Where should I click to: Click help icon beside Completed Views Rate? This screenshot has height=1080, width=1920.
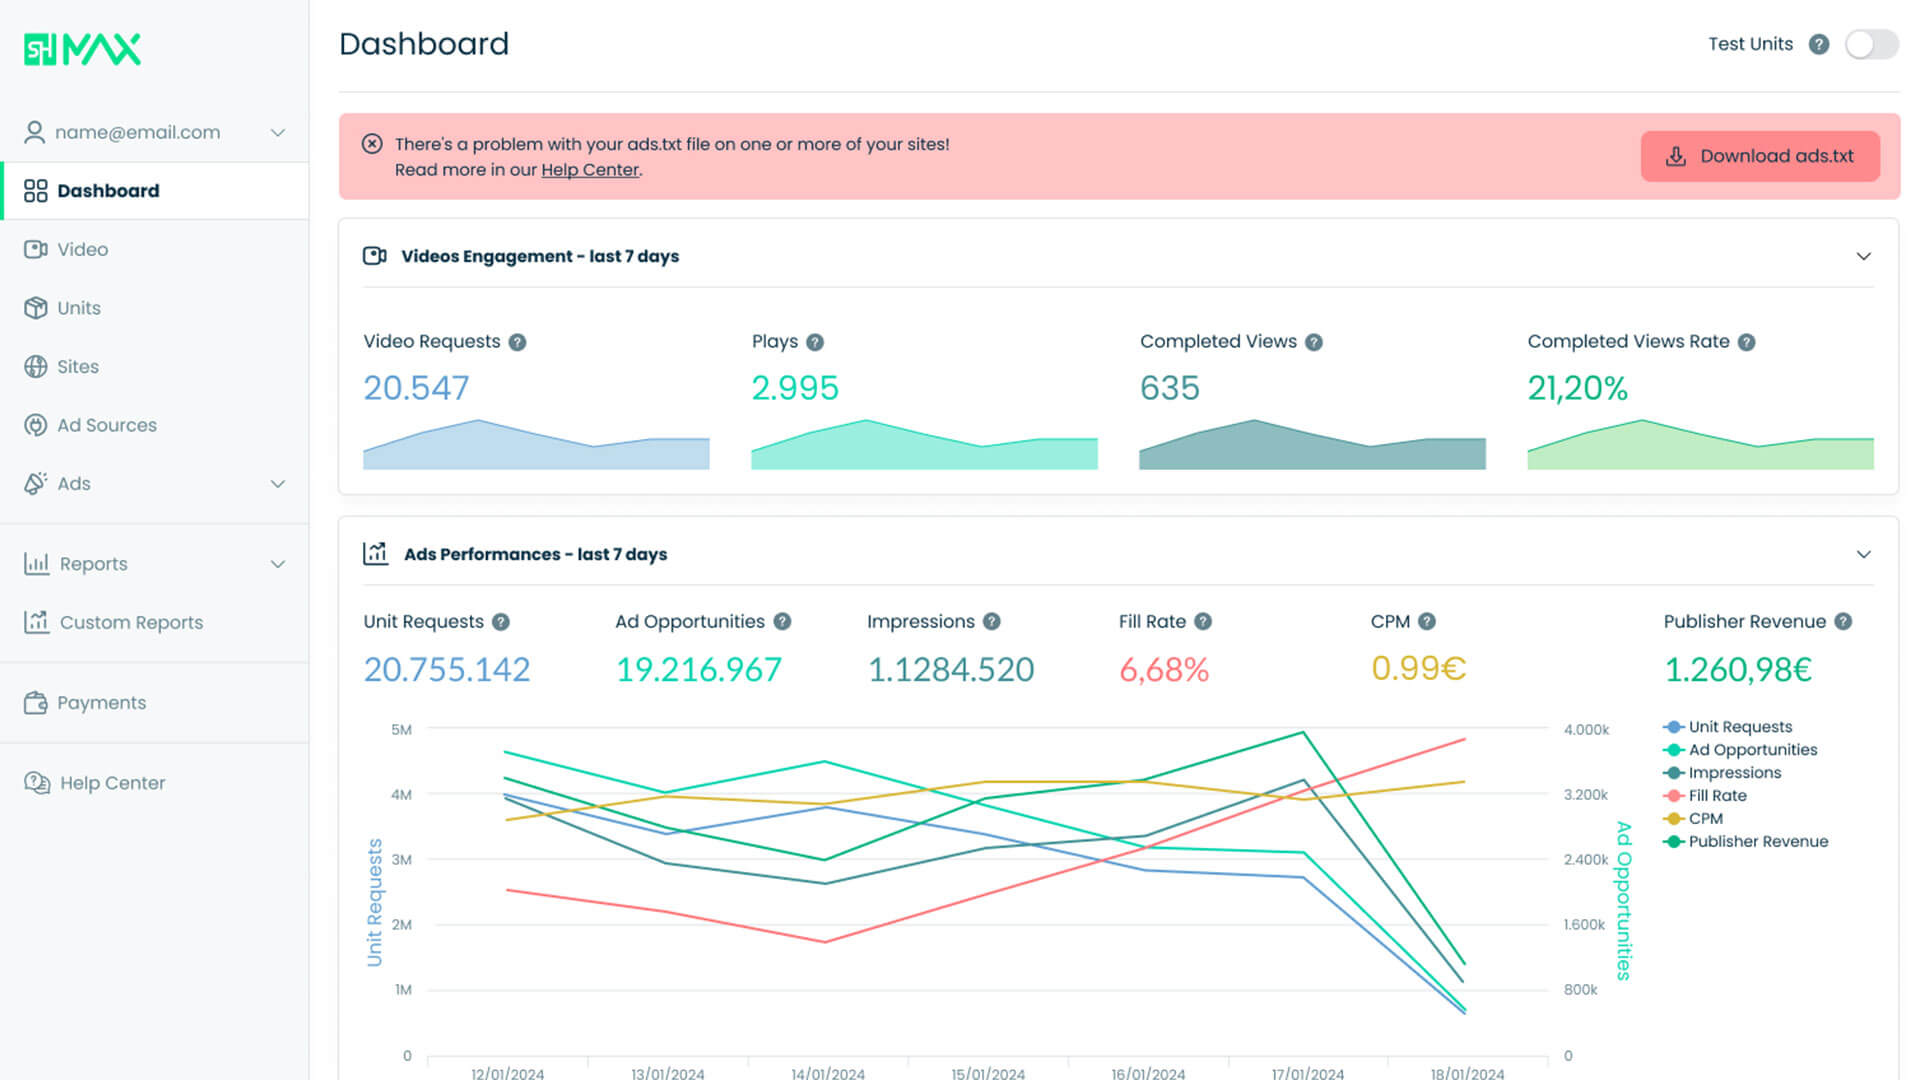click(1746, 342)
